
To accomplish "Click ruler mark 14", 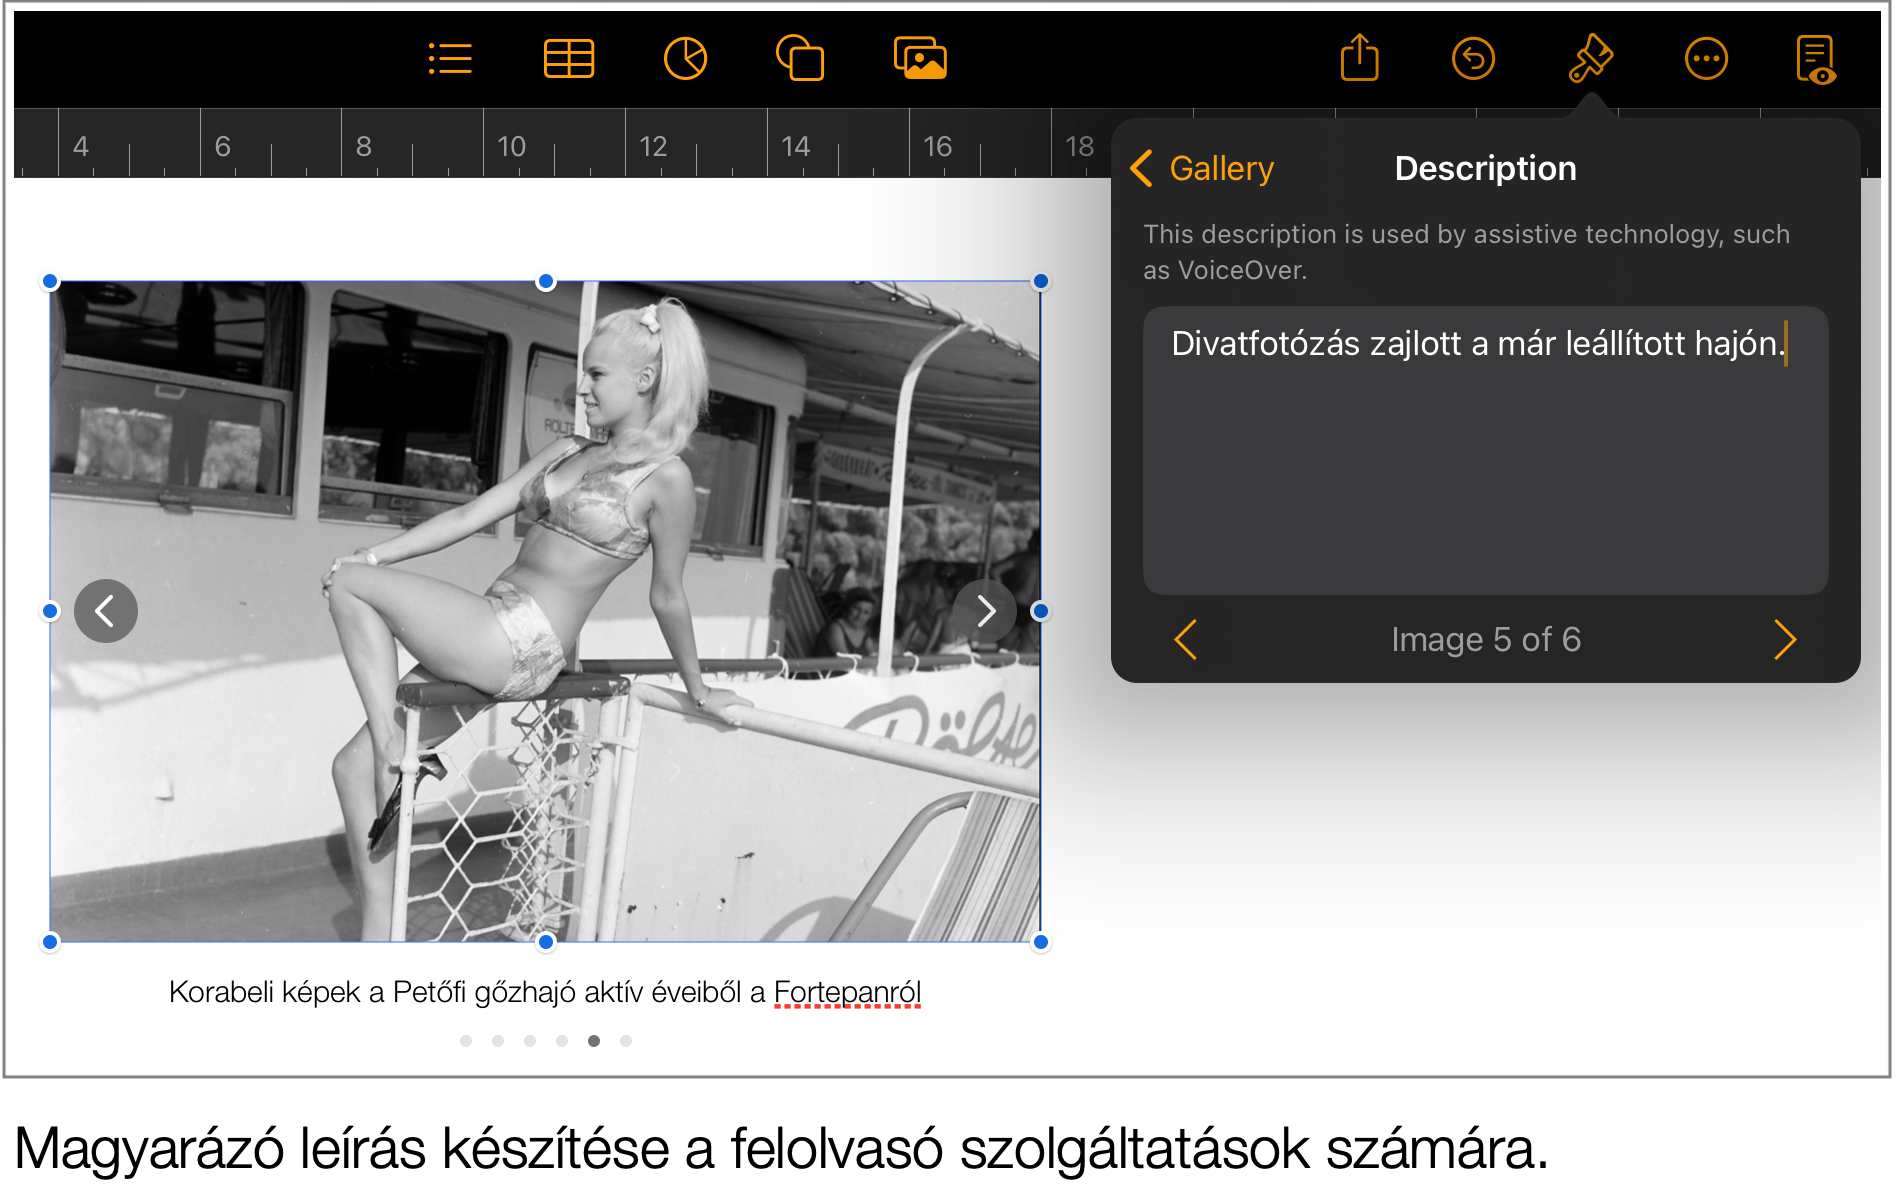I will tap(795, 146).
